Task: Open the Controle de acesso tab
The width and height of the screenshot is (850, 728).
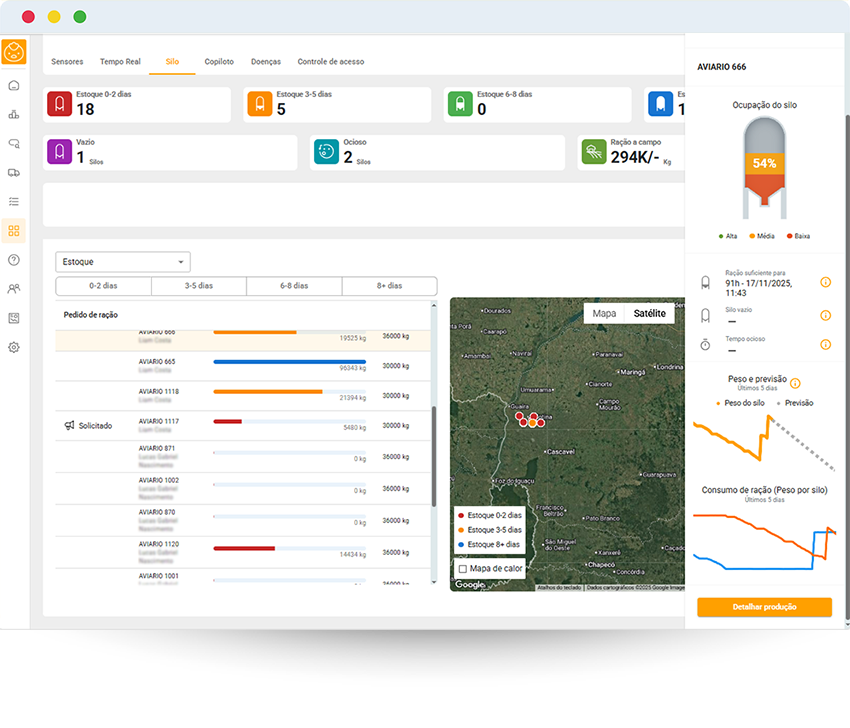Action: pyautogui.click(x=331, y=62)
